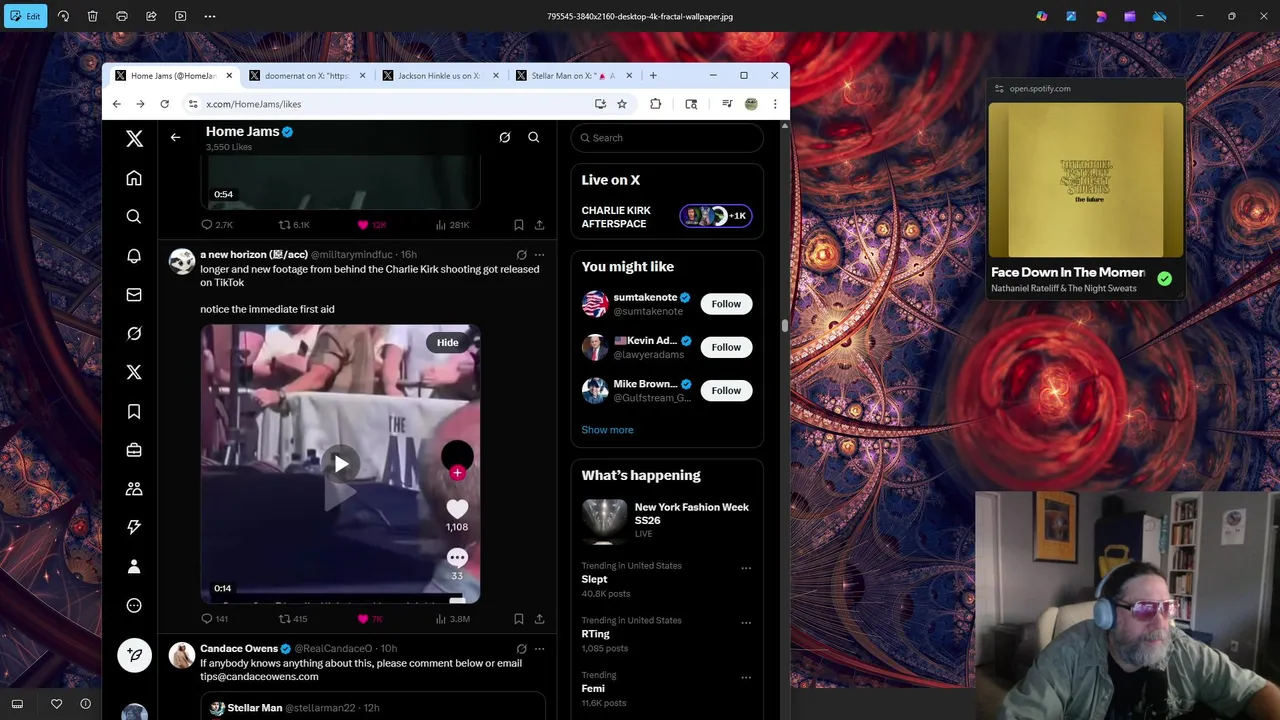Click the compose post feather button

tap(134, 655)
